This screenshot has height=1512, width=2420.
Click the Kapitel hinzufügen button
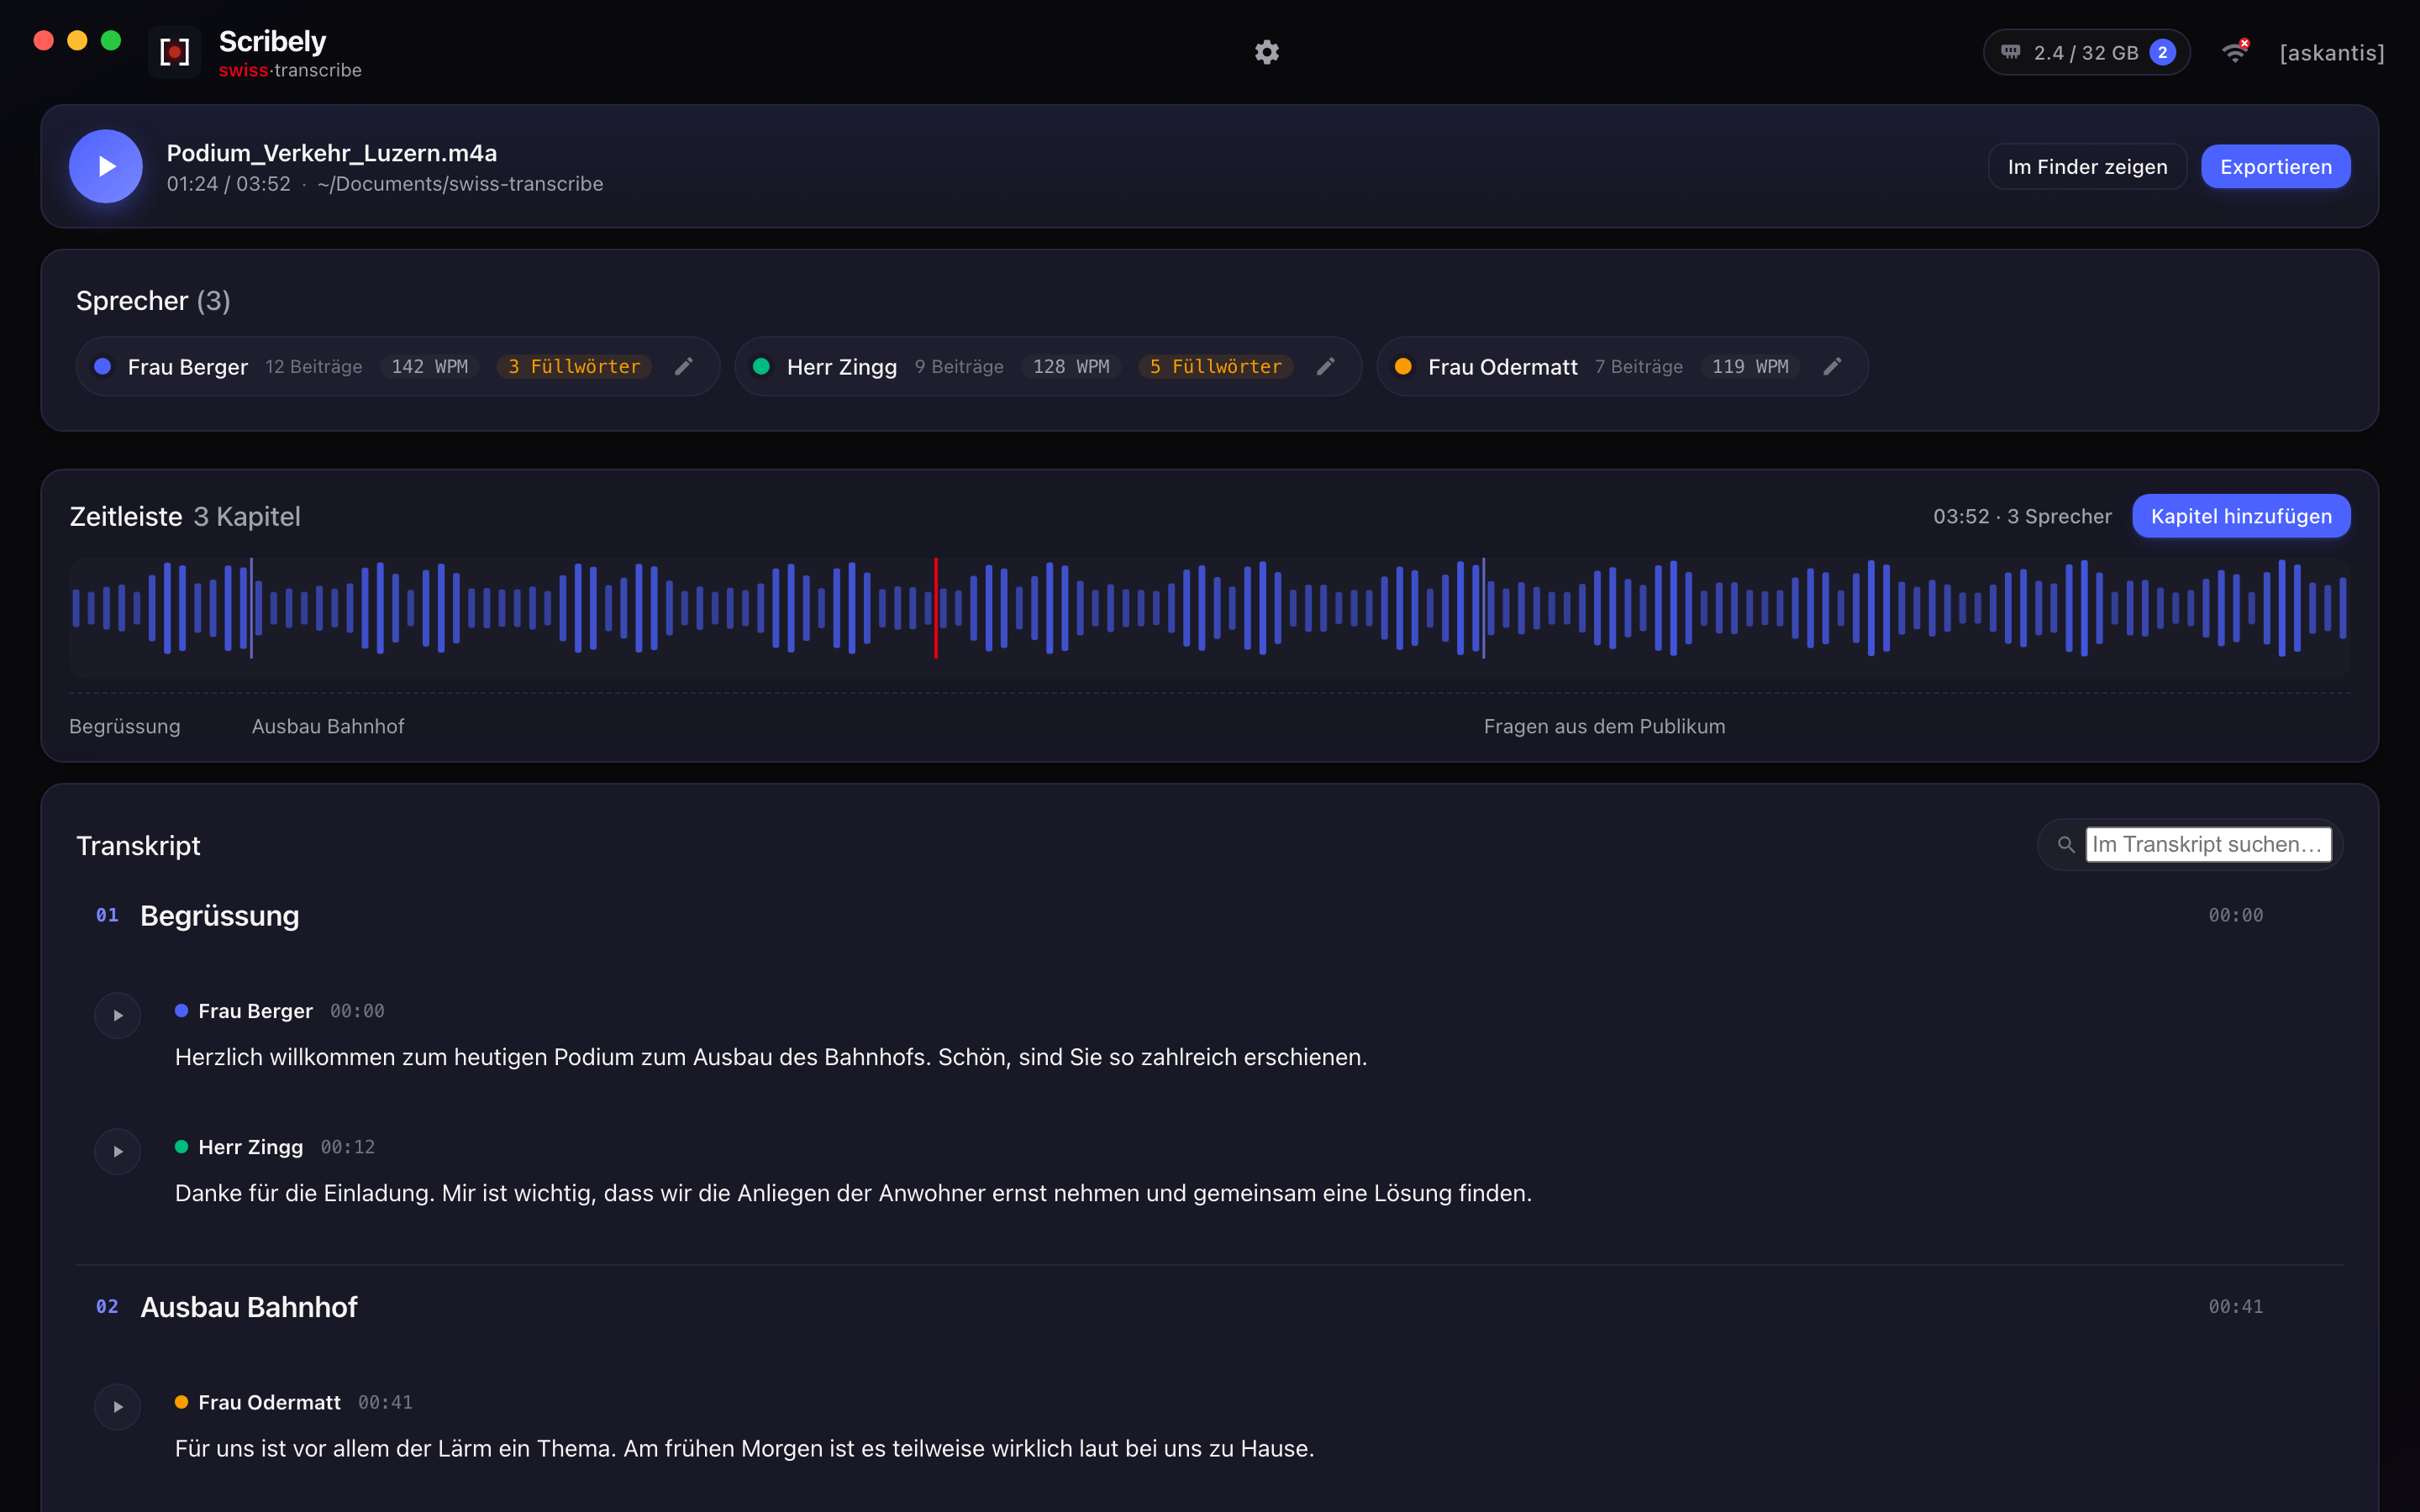click(2241, 516)
